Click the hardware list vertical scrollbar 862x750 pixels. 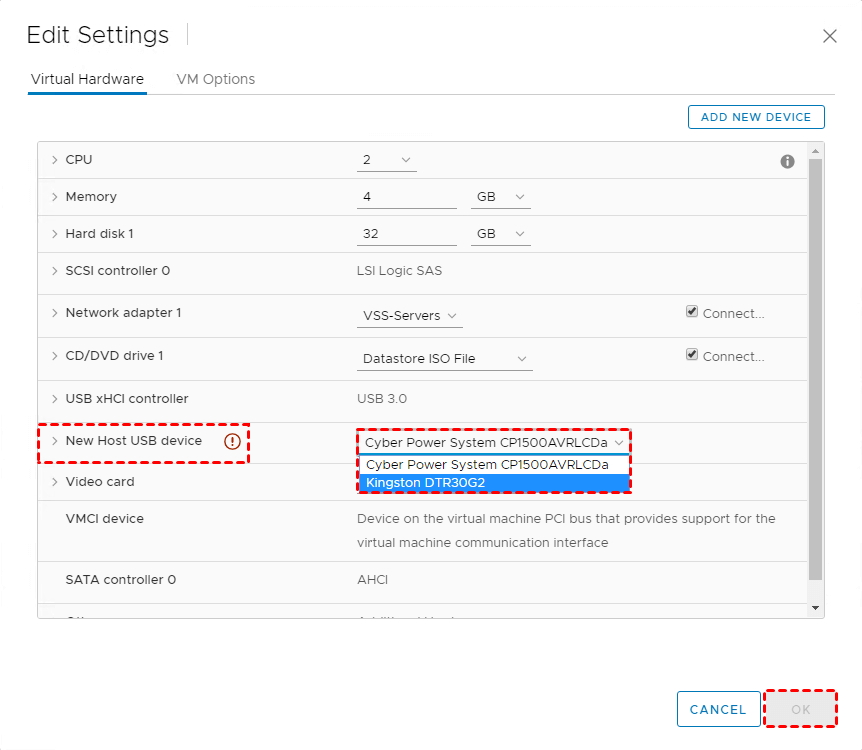pyautogui.click(x=815, y=370)
